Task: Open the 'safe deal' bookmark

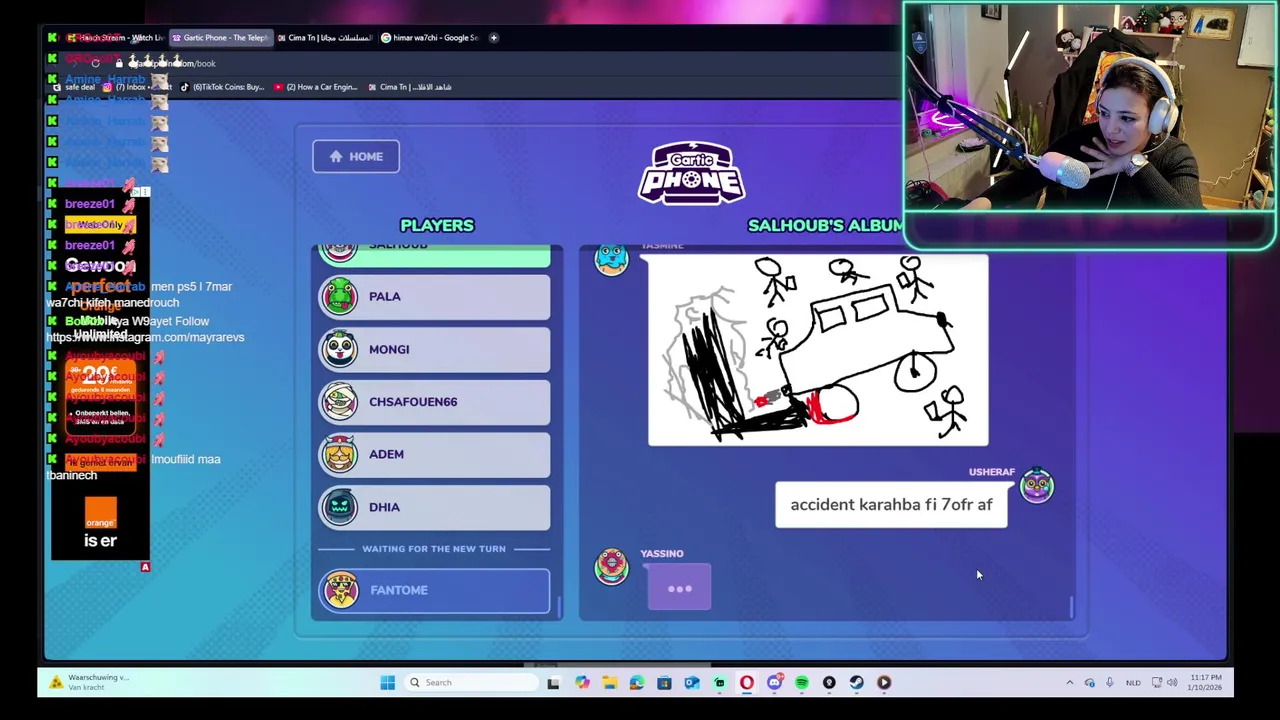Action: [74, 87]
